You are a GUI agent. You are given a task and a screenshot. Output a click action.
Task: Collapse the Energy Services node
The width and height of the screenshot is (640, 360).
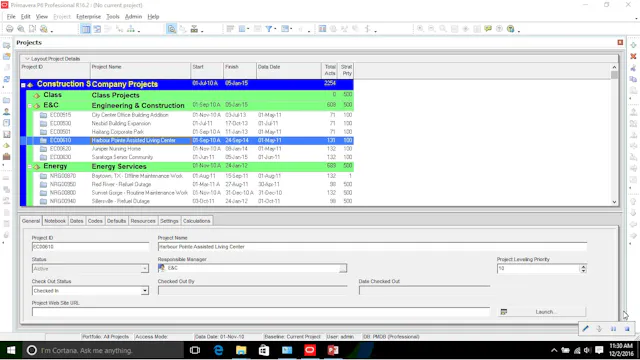tap(30, 167)
